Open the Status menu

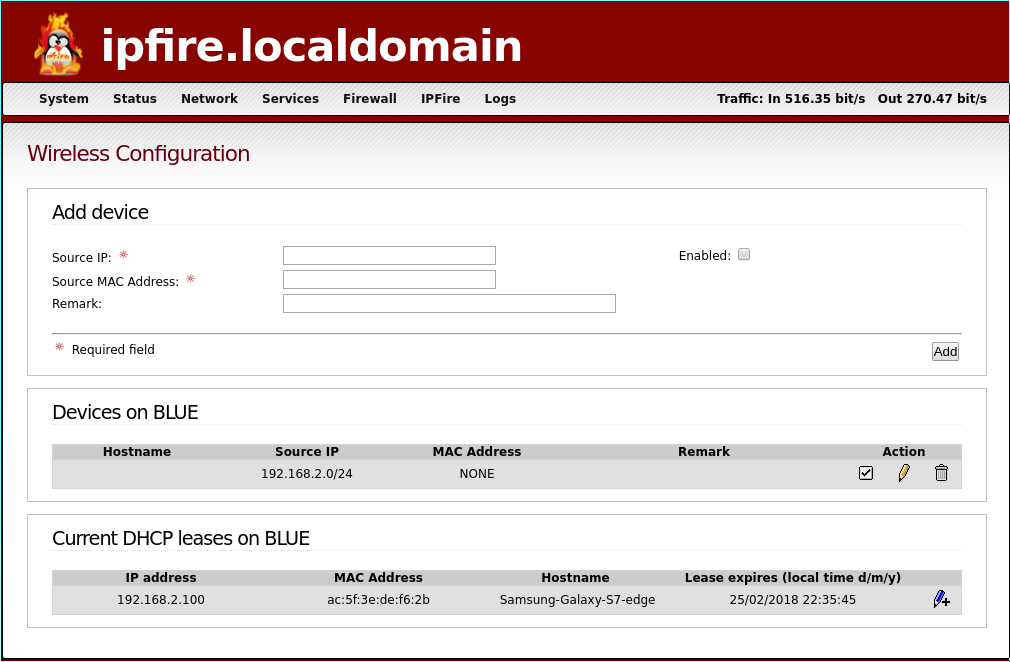[x=135, y=98]
